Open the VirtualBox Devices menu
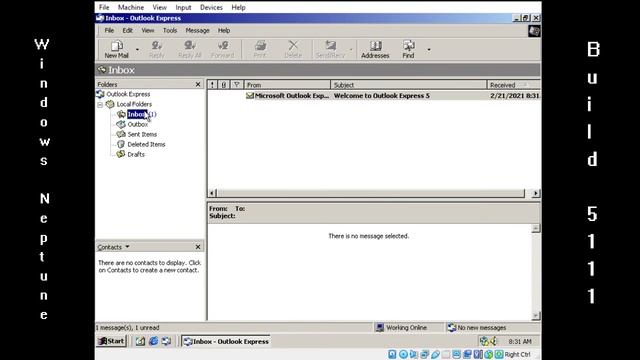The height and width of the screenshot is (360, 640). tap(211, 7)
